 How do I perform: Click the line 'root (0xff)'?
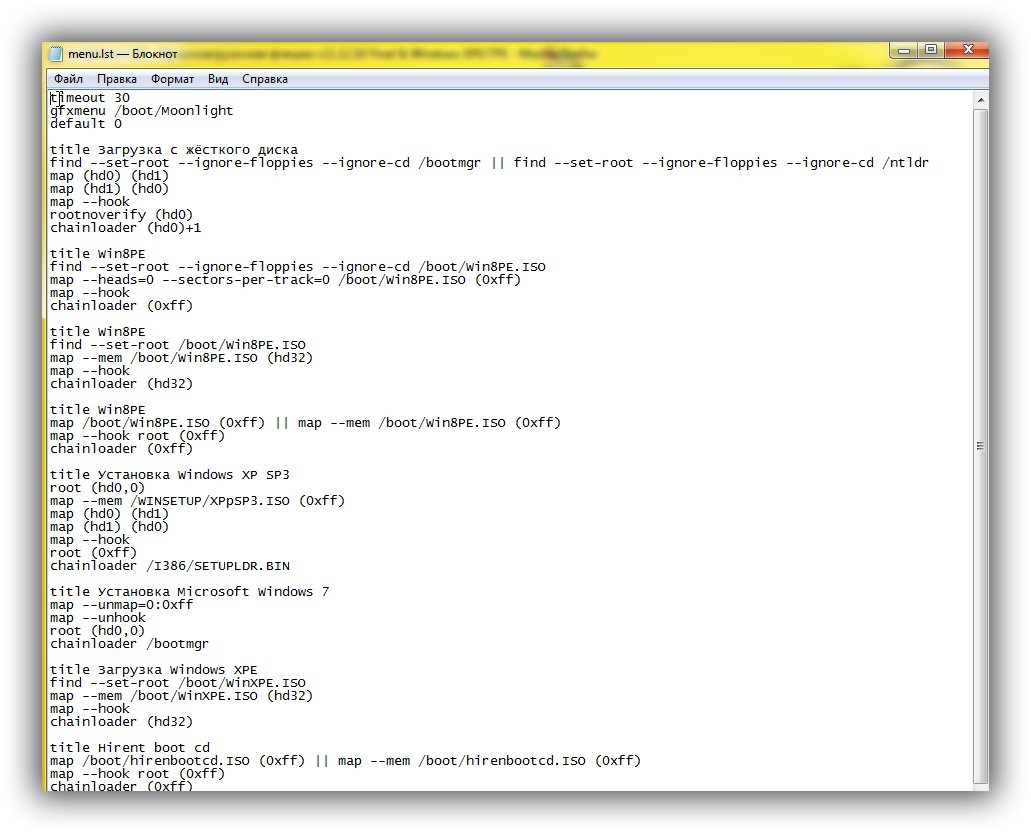93,553
